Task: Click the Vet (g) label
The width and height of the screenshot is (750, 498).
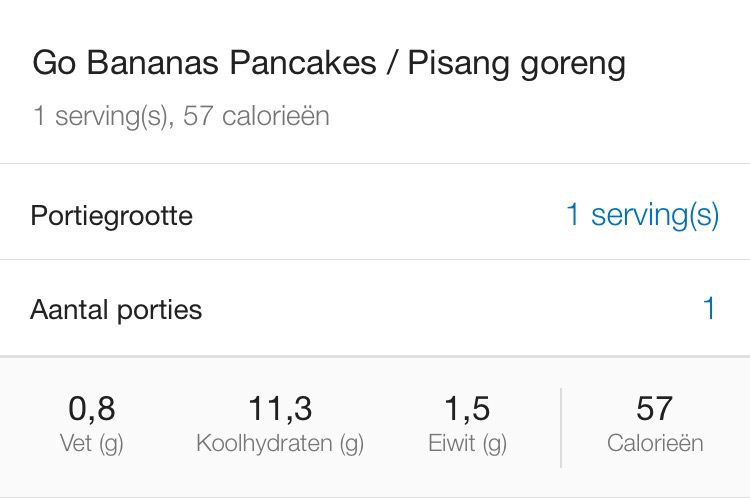Action: 92,443
